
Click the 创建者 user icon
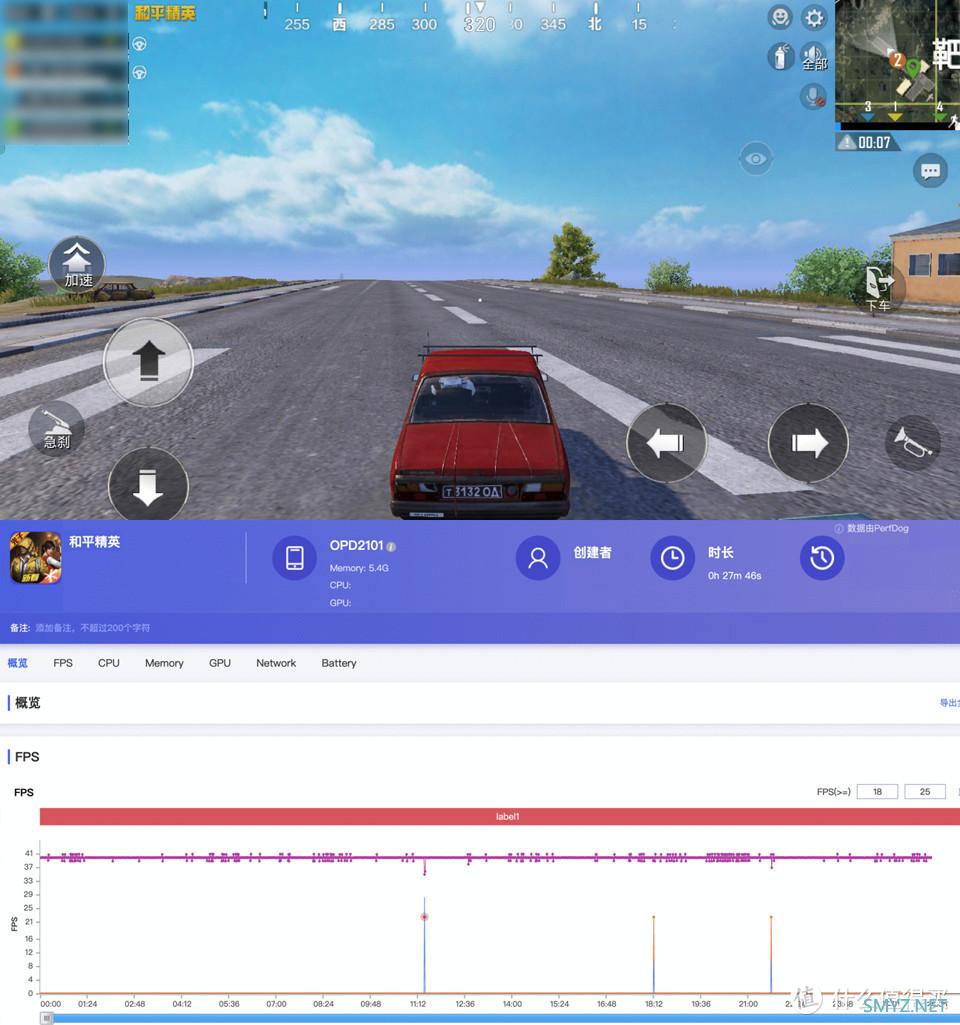tap(538, 558)
